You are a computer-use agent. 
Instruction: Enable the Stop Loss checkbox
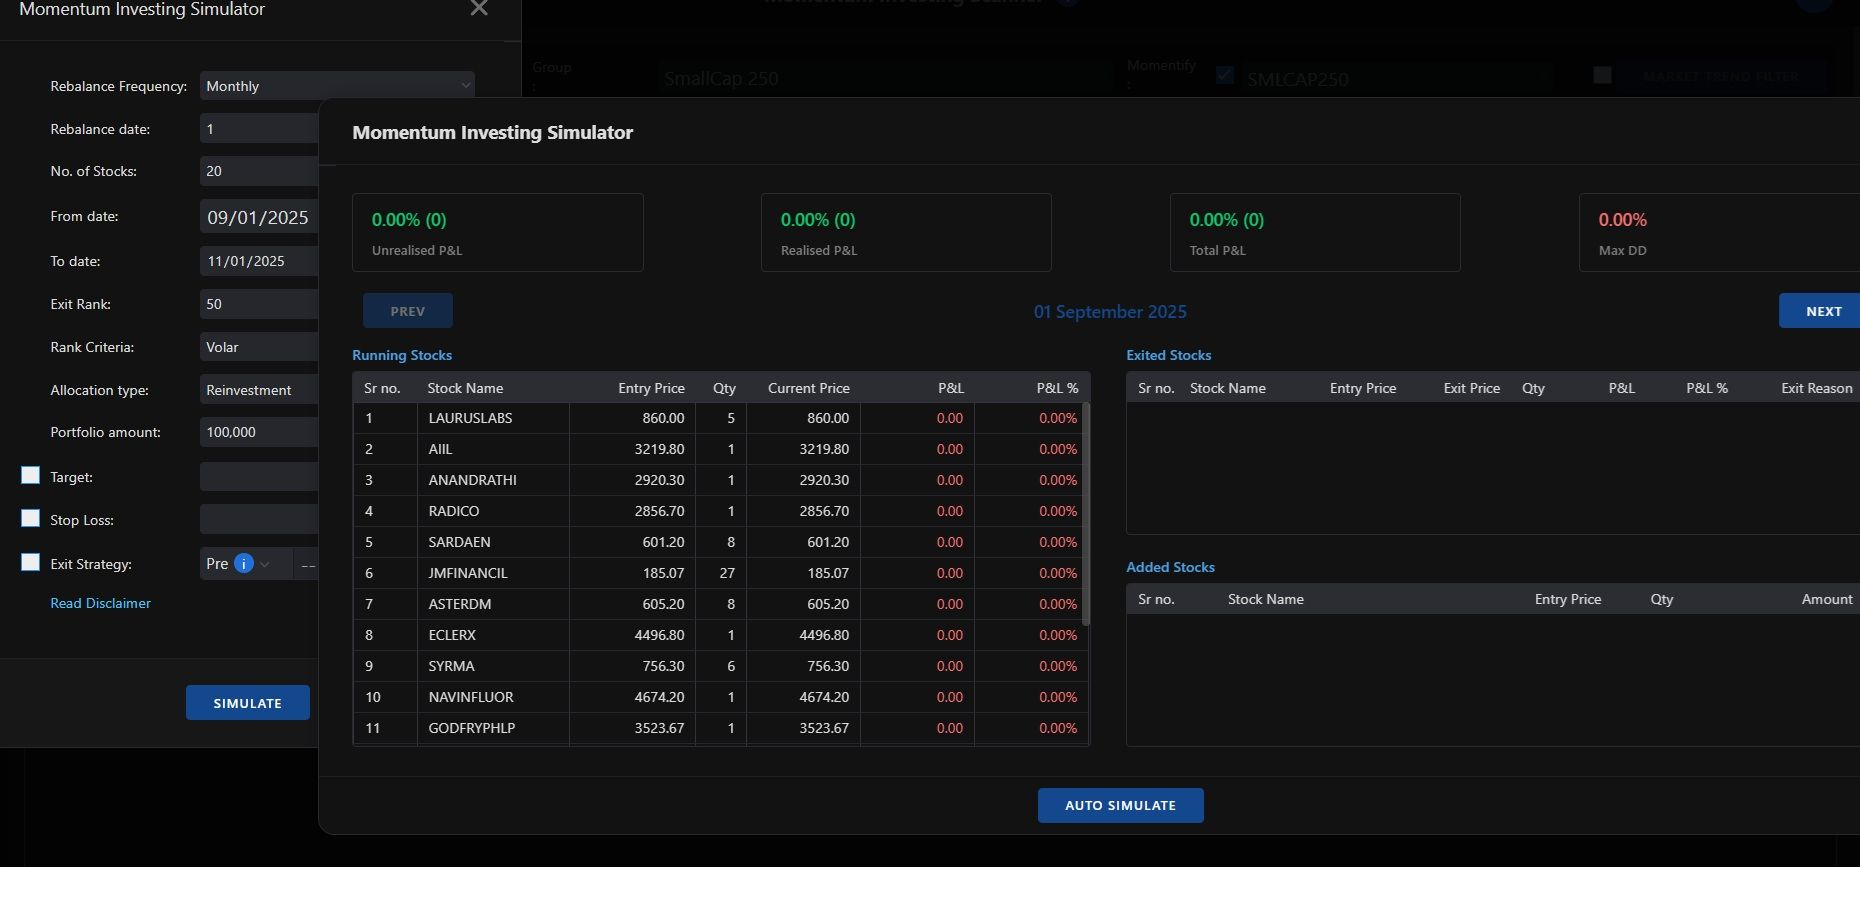[31, 519]
